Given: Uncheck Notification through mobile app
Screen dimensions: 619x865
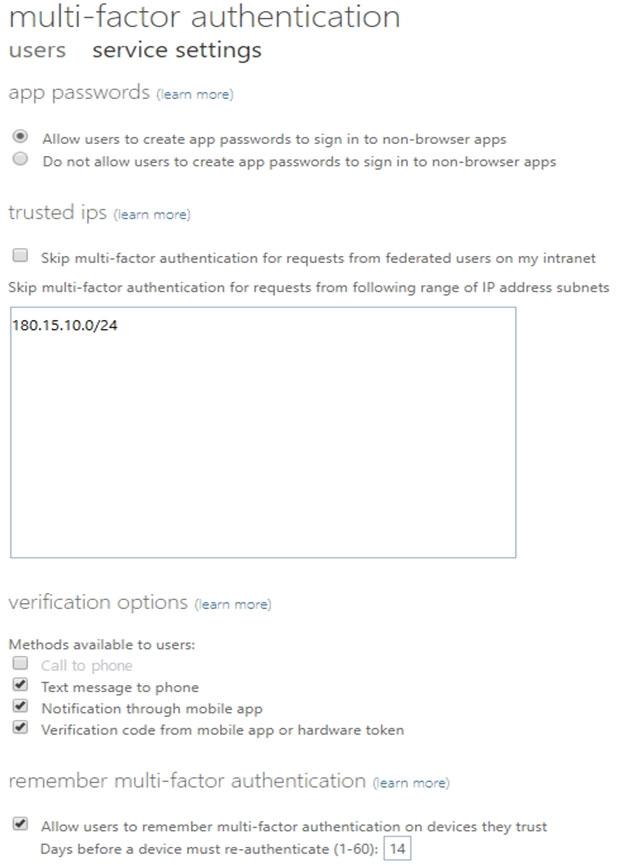Looking at the screenshot, I should click(x=20, y=707).
